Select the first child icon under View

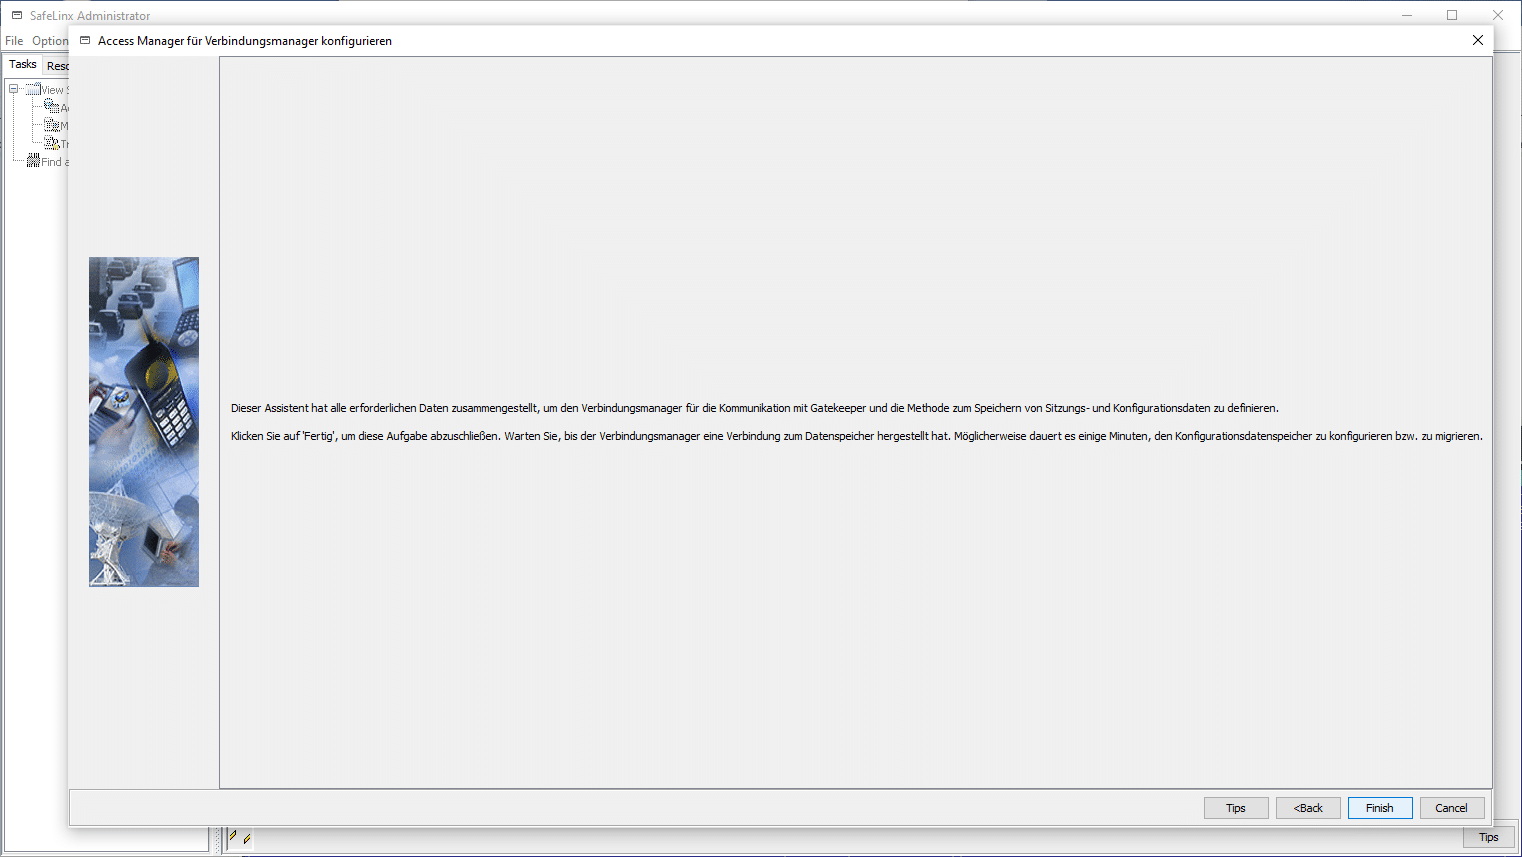tap(51, 107)
